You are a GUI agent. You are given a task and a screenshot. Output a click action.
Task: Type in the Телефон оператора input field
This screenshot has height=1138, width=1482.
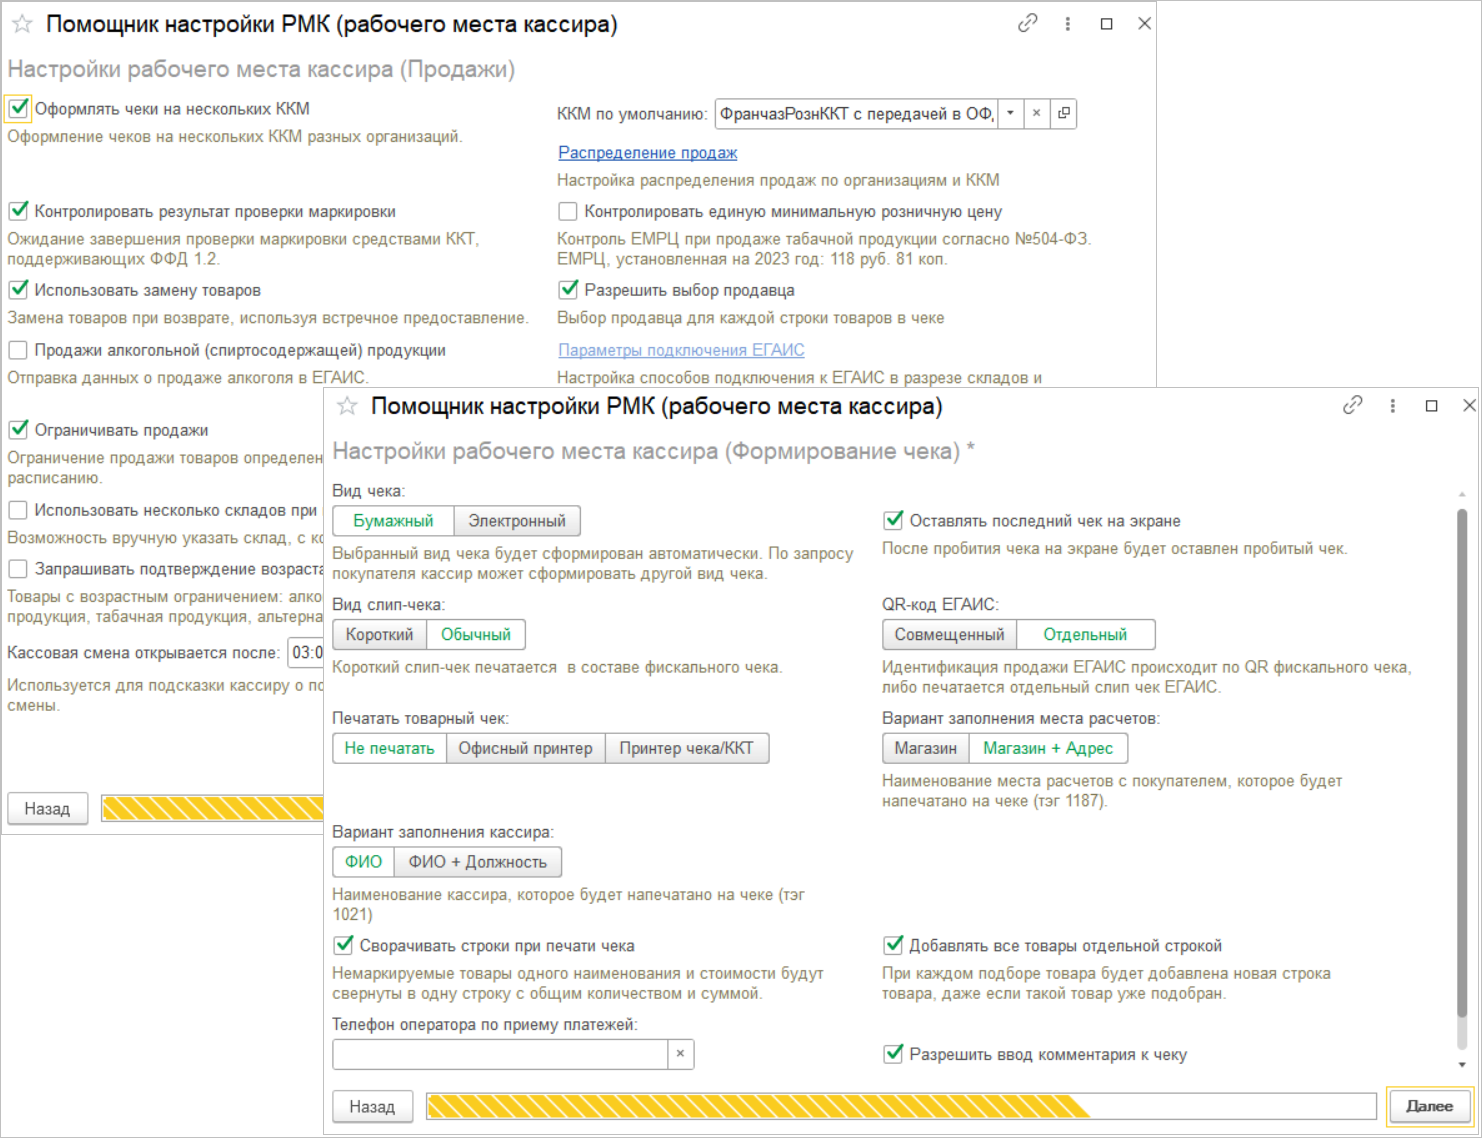click(x=500, y=1054)
